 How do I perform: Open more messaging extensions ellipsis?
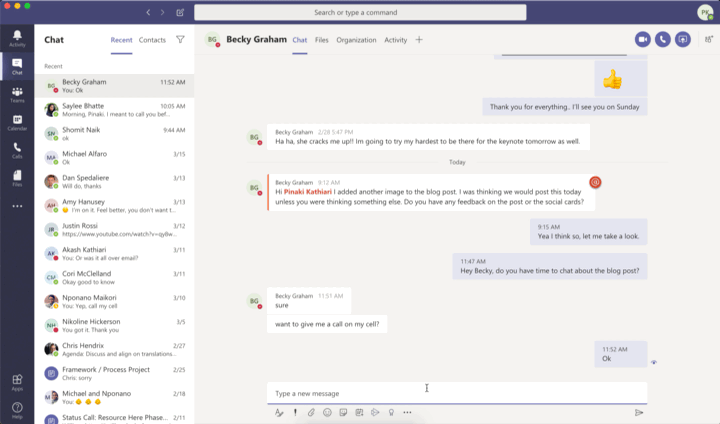pos(407,413)
